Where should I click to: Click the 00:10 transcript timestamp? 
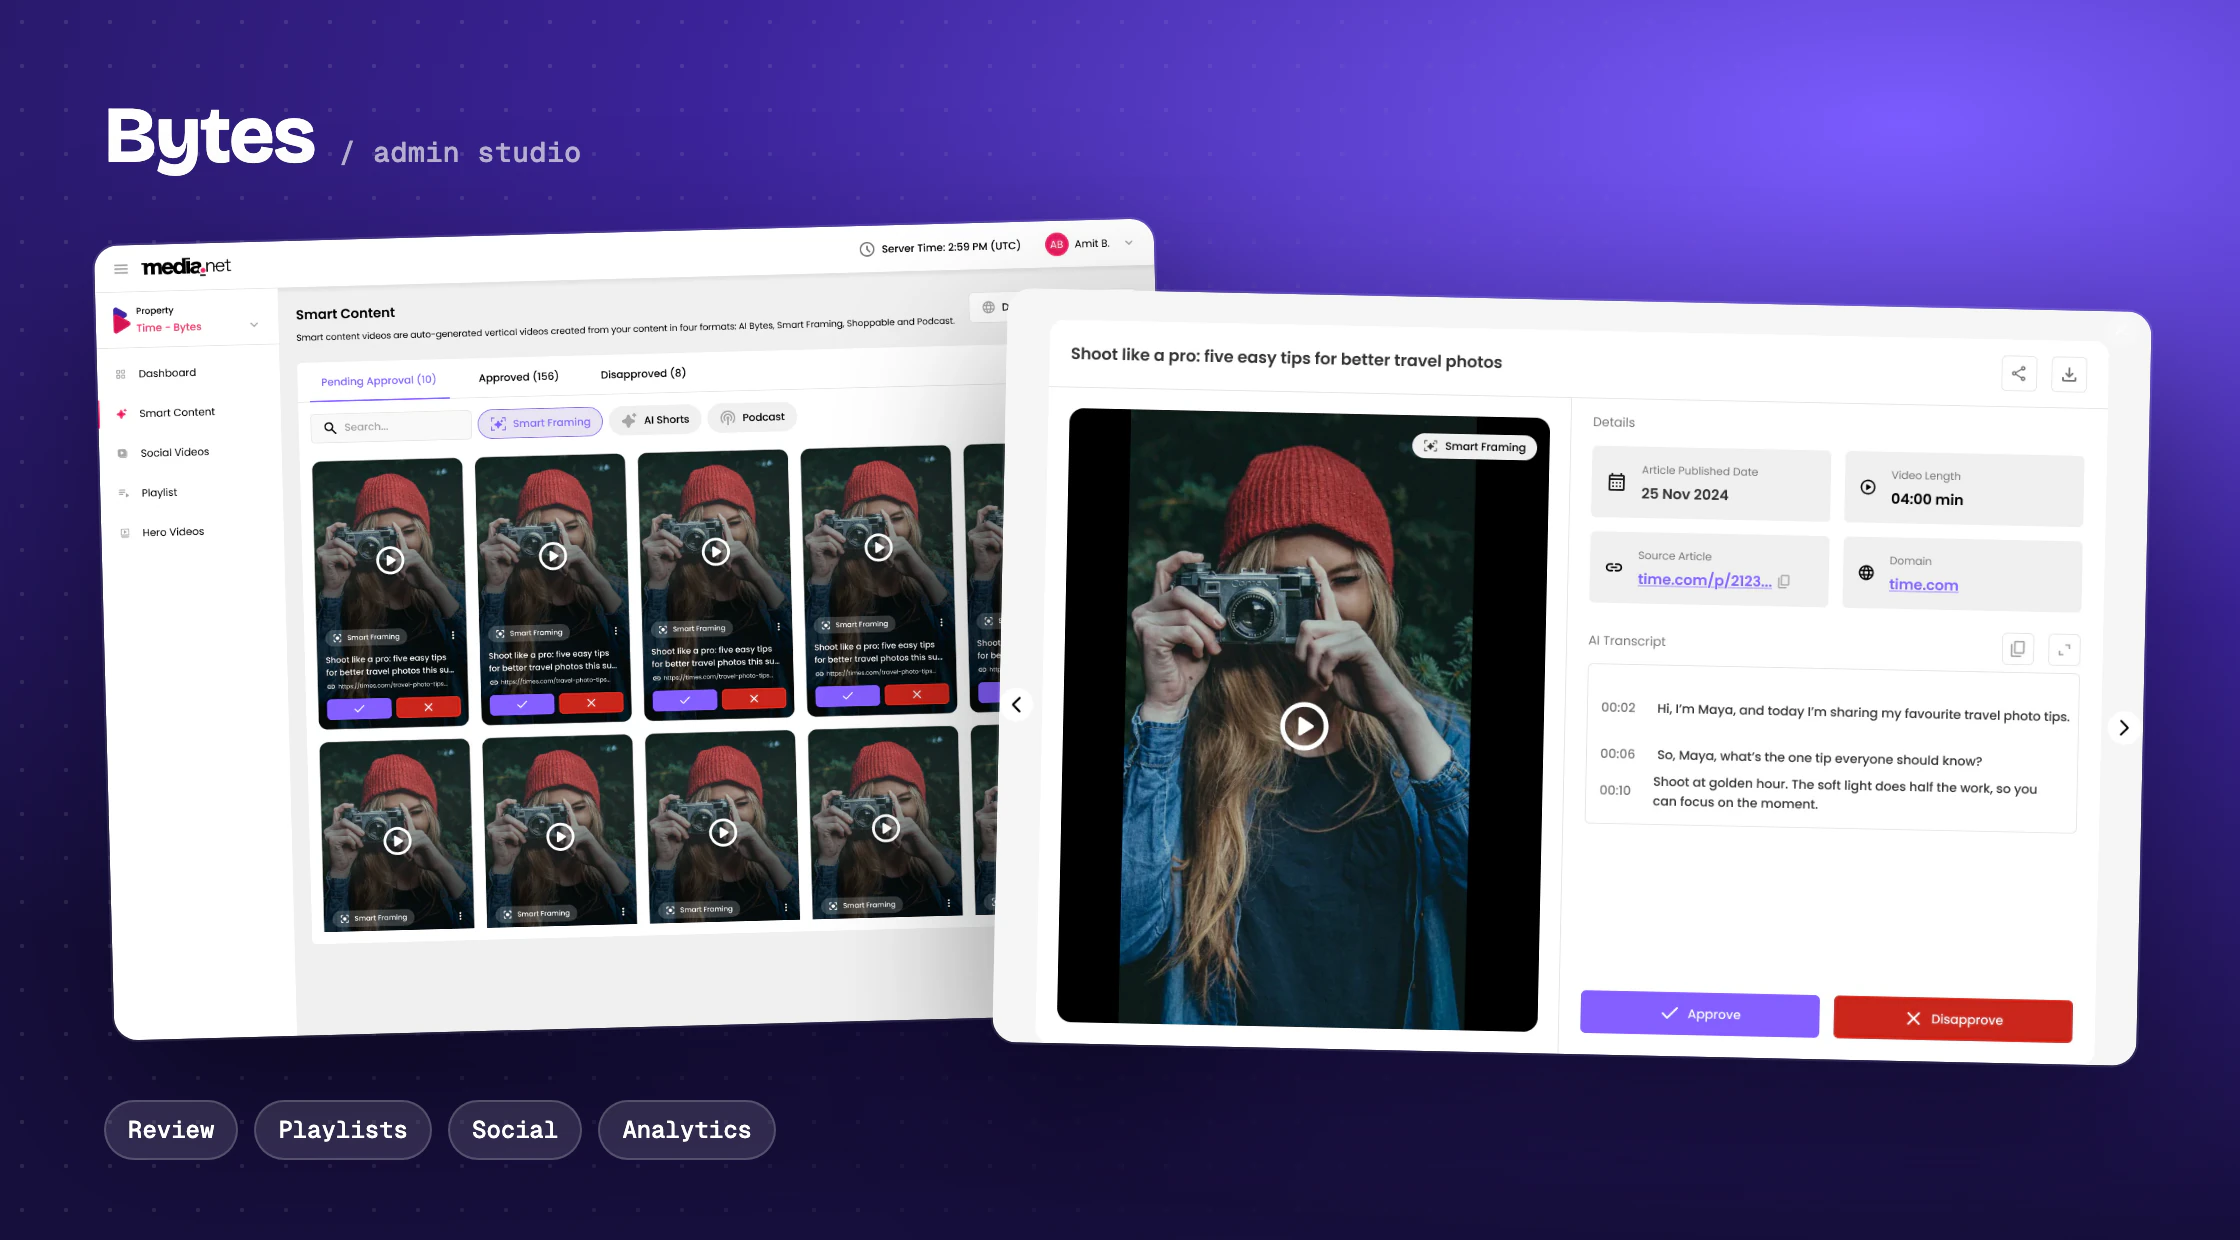coord(1615,790)
